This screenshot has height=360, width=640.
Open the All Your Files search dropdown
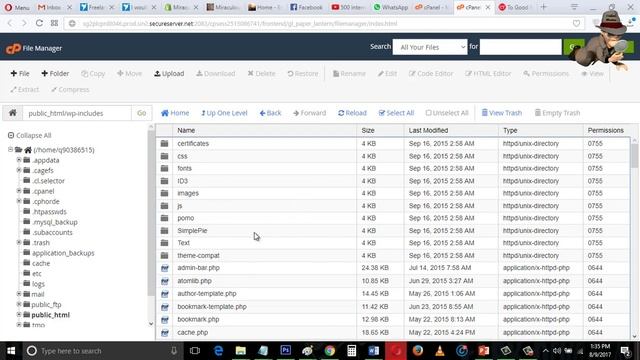tap(430, 47)
